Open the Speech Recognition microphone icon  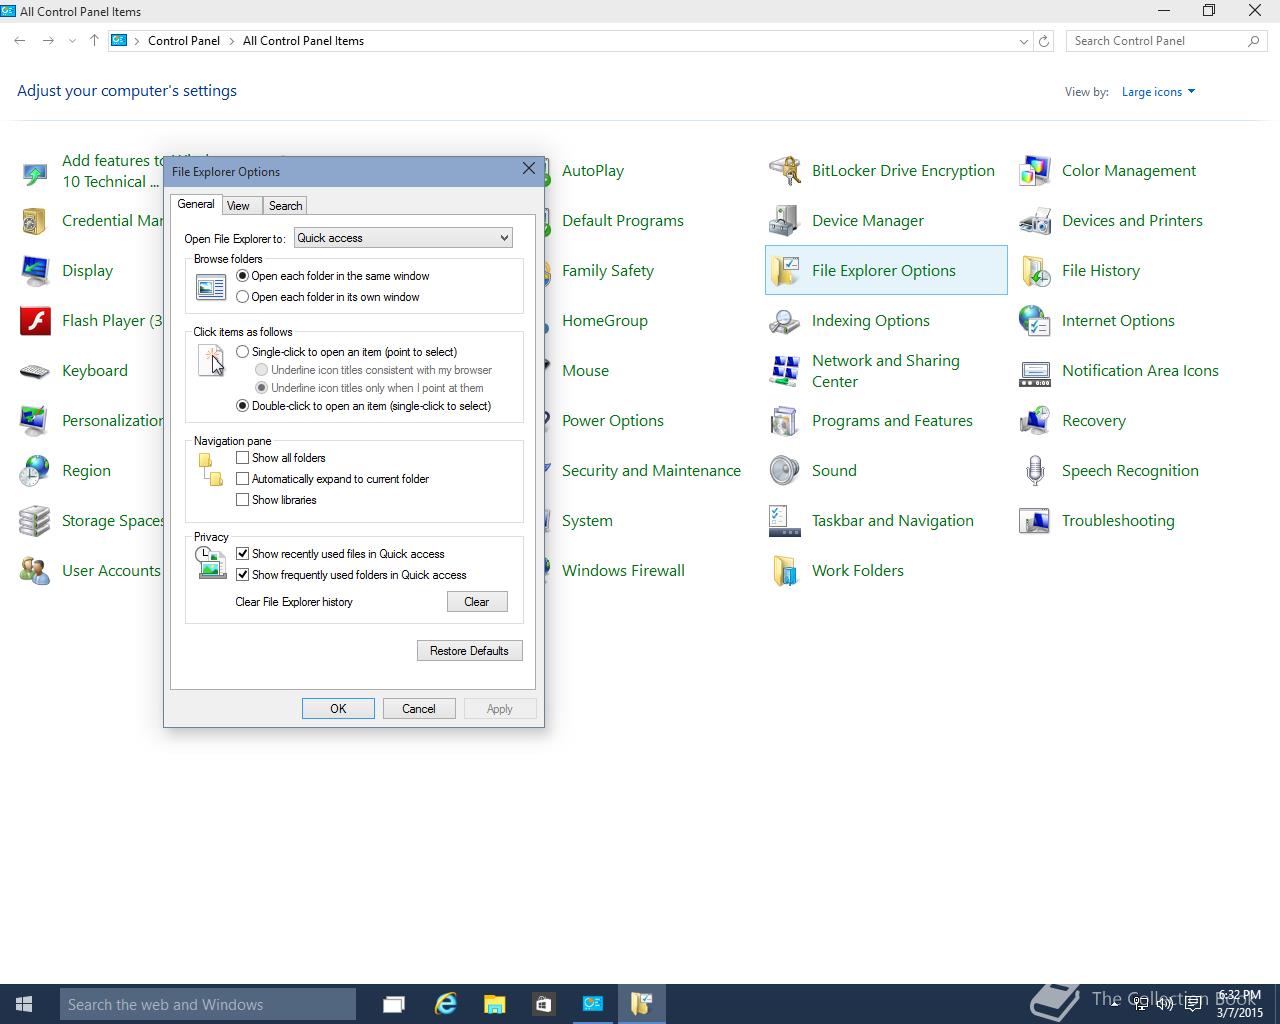point(1035,471)
